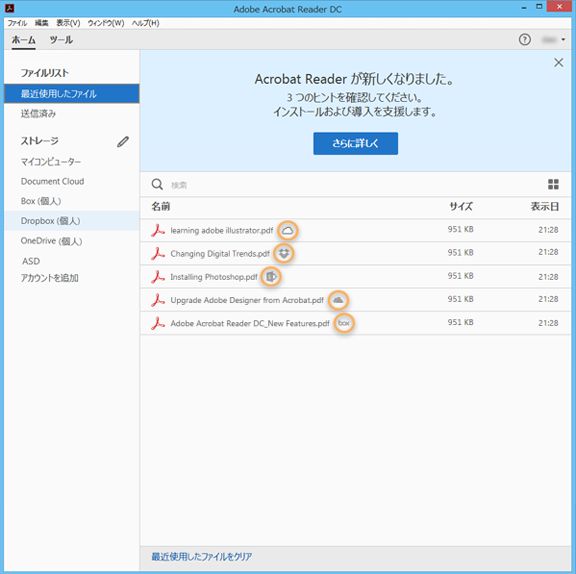This screenshot has width=576, height=574.
Task: Click the box icon beside Adobe Acrobat Reader DC_New Features.pdf
Action: pyautogui.click(x=344, y=323)
